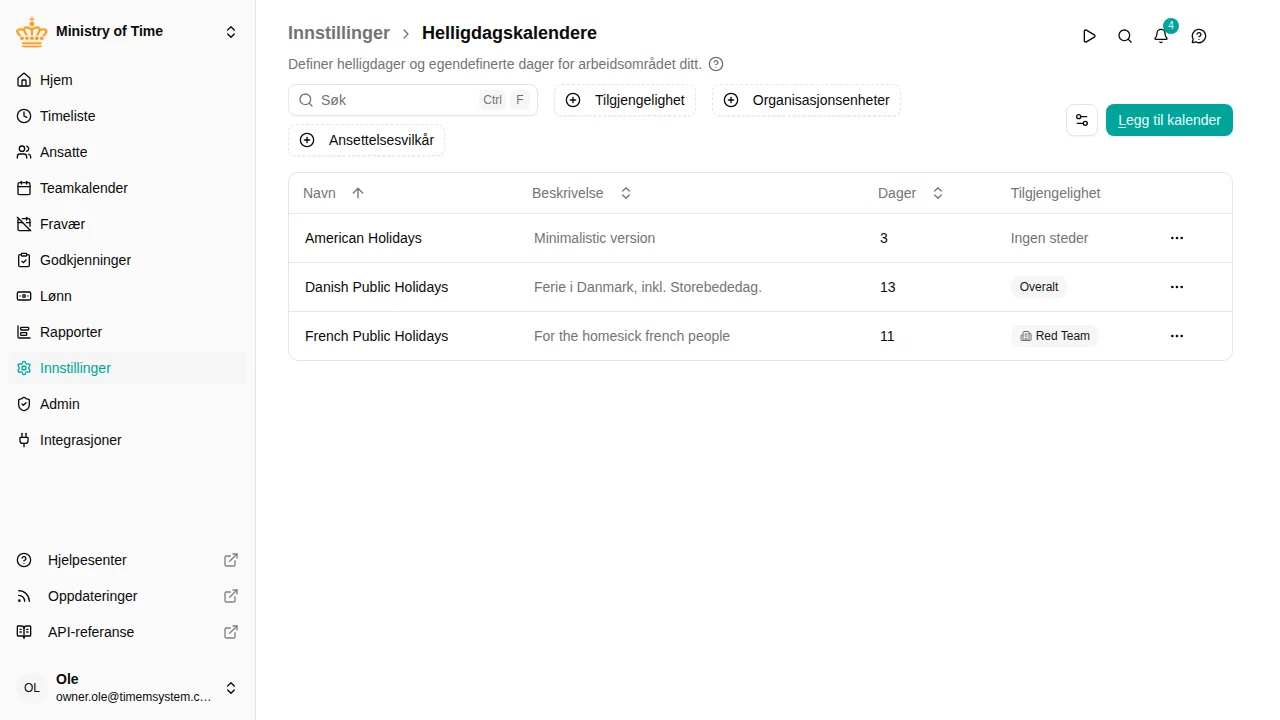Click the Admin shield icon
Image resolution: width=1280 pixels, height=720 pixels.
(24, 404)
